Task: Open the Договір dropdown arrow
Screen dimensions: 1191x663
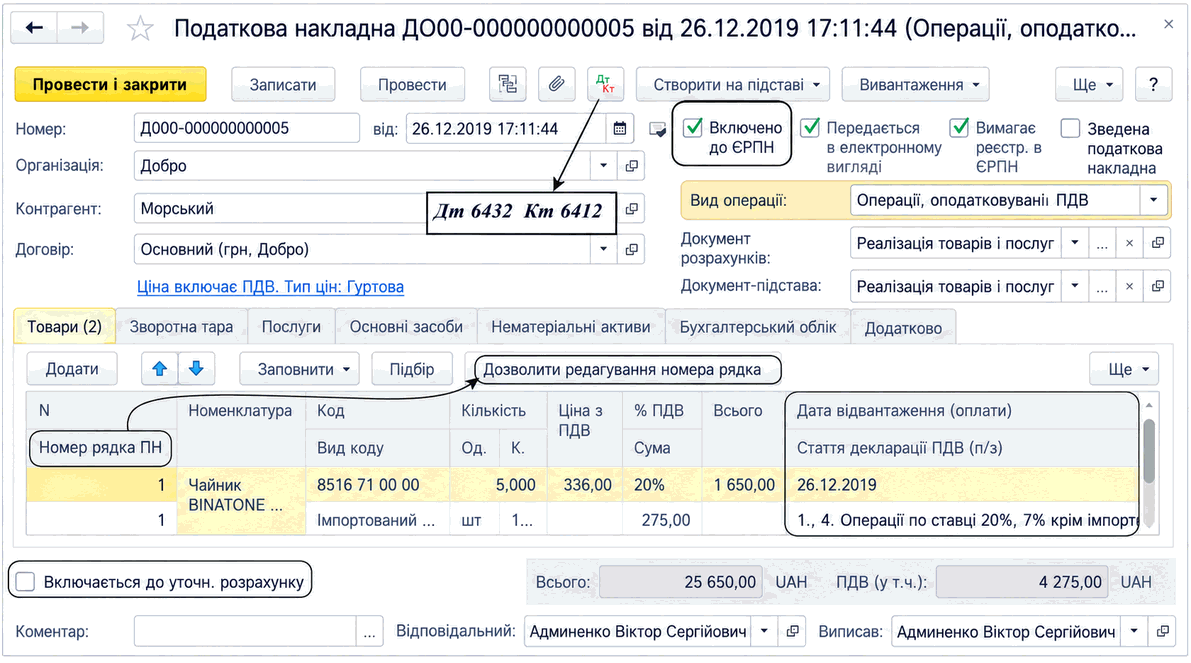Action: click(x=603, y=249)
